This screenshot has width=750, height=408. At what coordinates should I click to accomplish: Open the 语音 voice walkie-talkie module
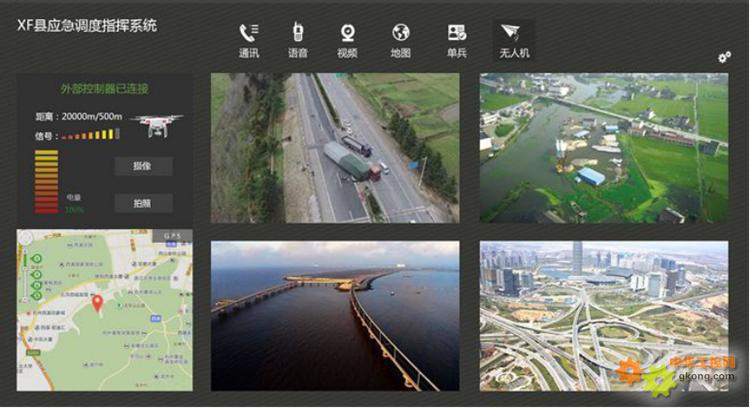coord(298,39)
